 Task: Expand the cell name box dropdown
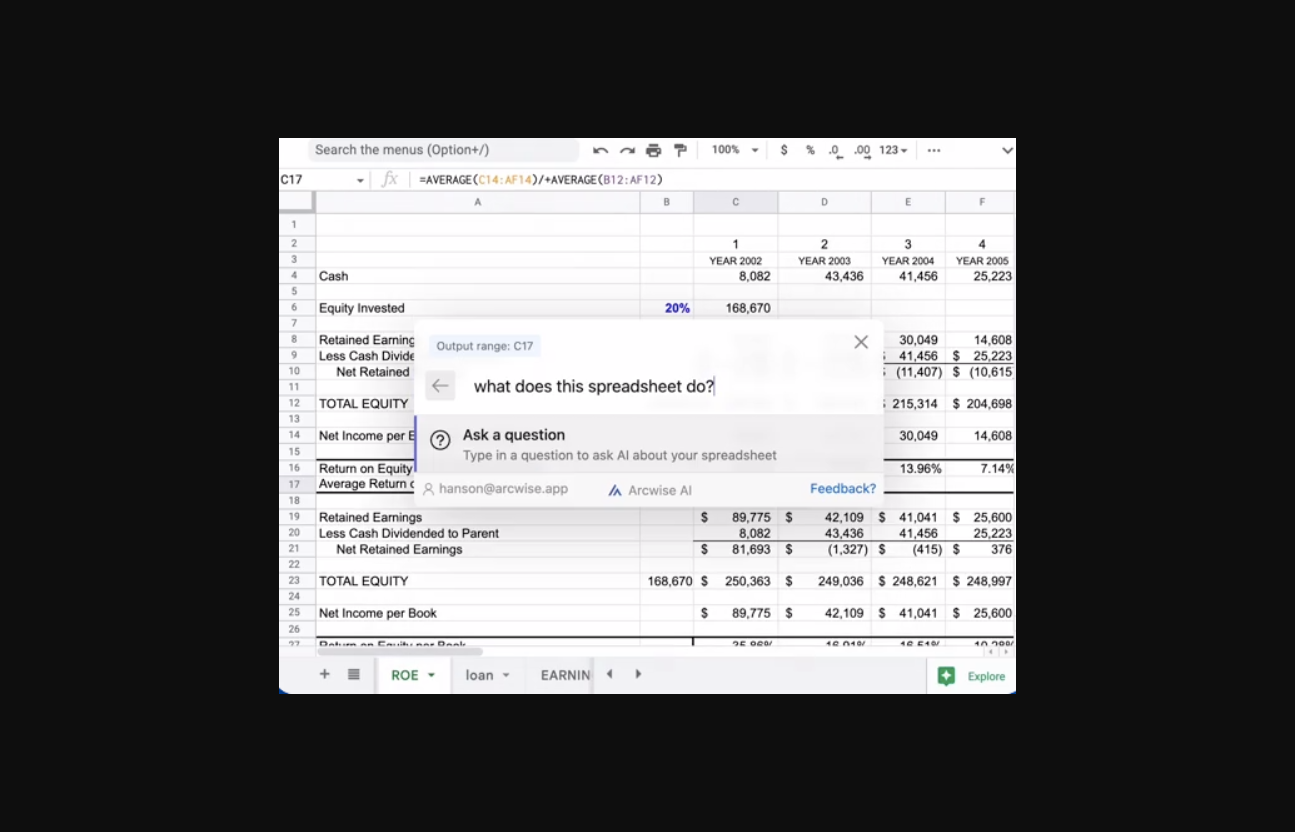coord(360,180)
